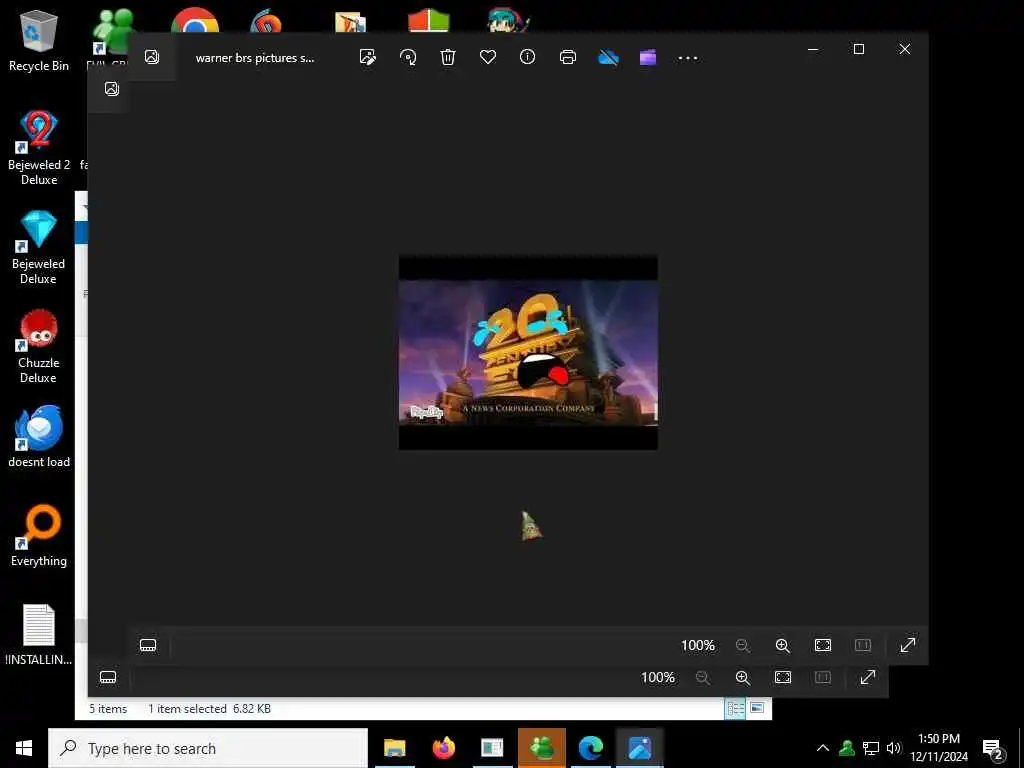Expand the hidden tray icons chevron
This screenshot has width=1024, height=768.
point(823,748)
